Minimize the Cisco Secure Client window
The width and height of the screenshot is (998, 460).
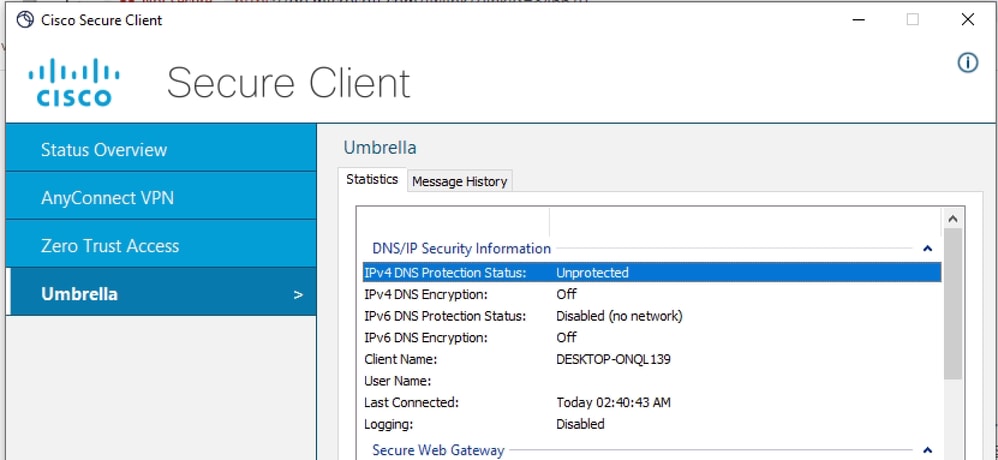click(859, 20)
